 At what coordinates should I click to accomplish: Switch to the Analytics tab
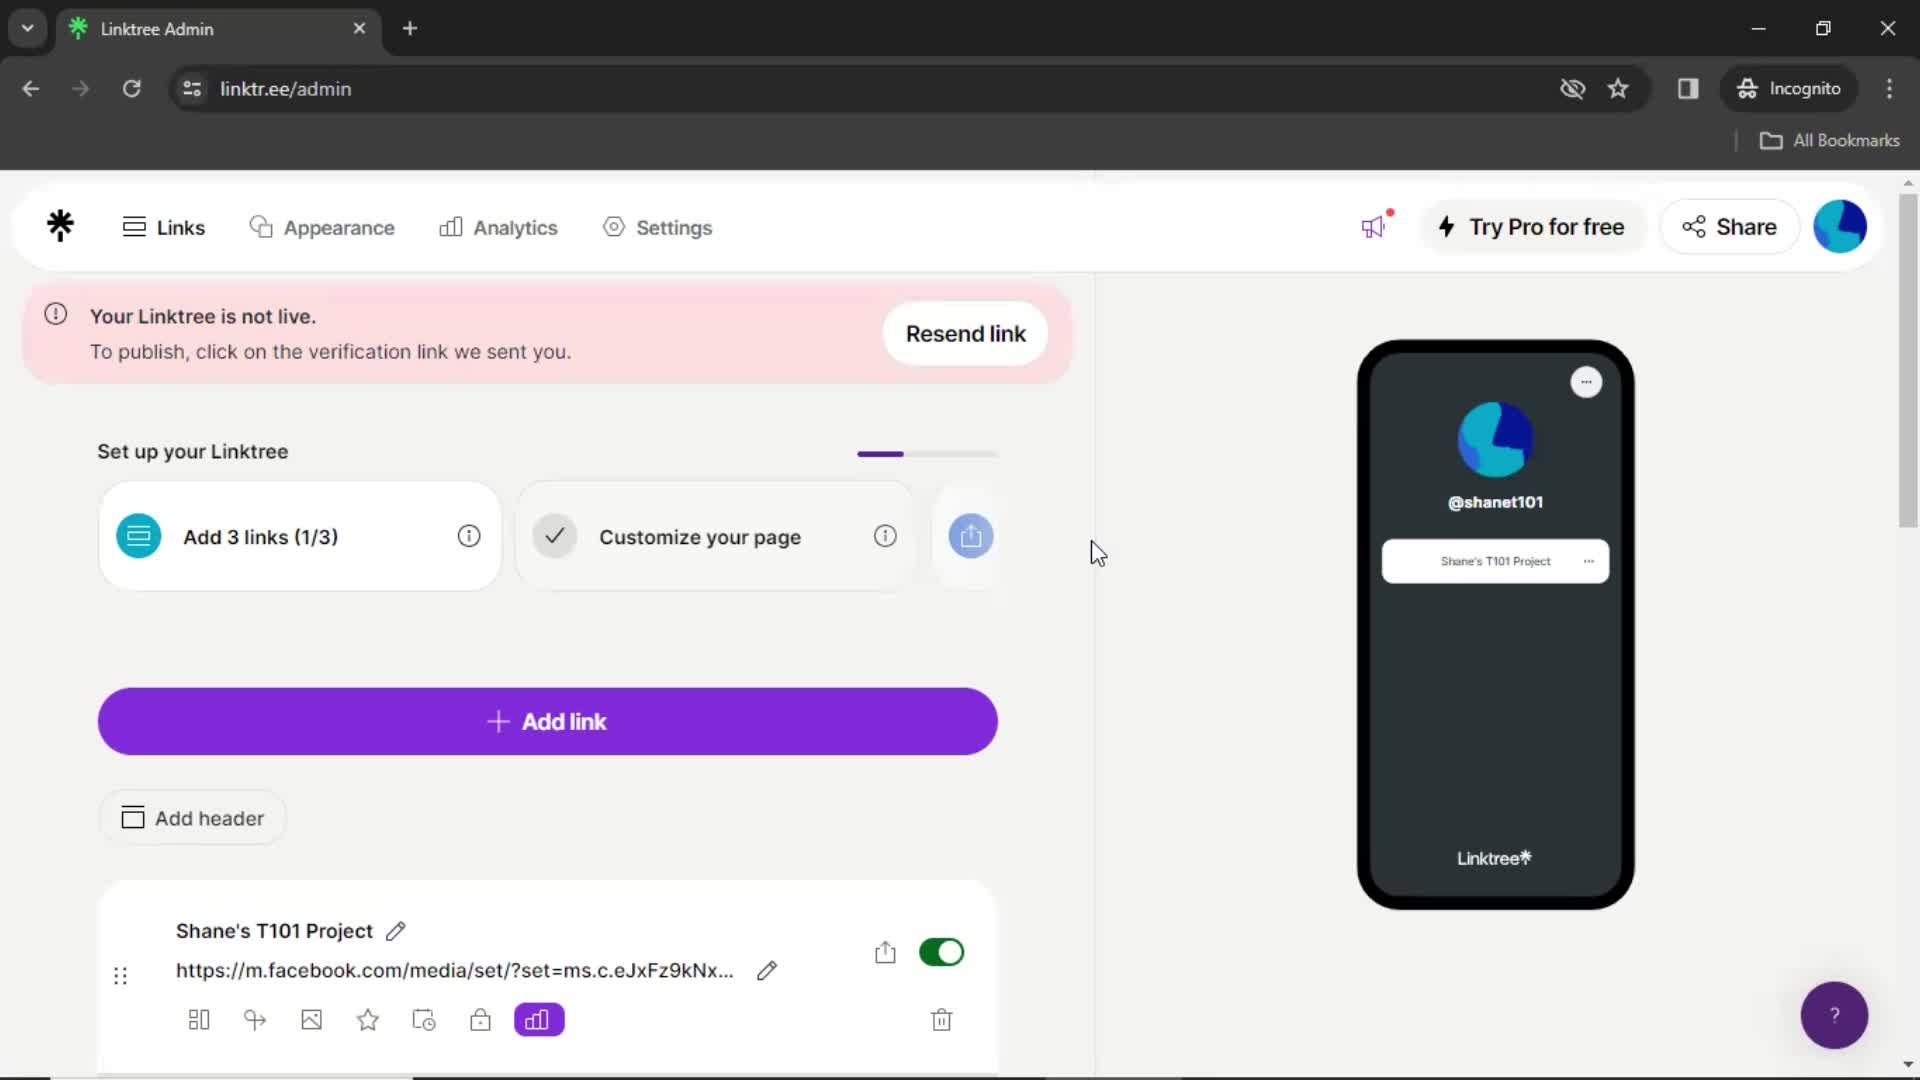click(498, 227)
